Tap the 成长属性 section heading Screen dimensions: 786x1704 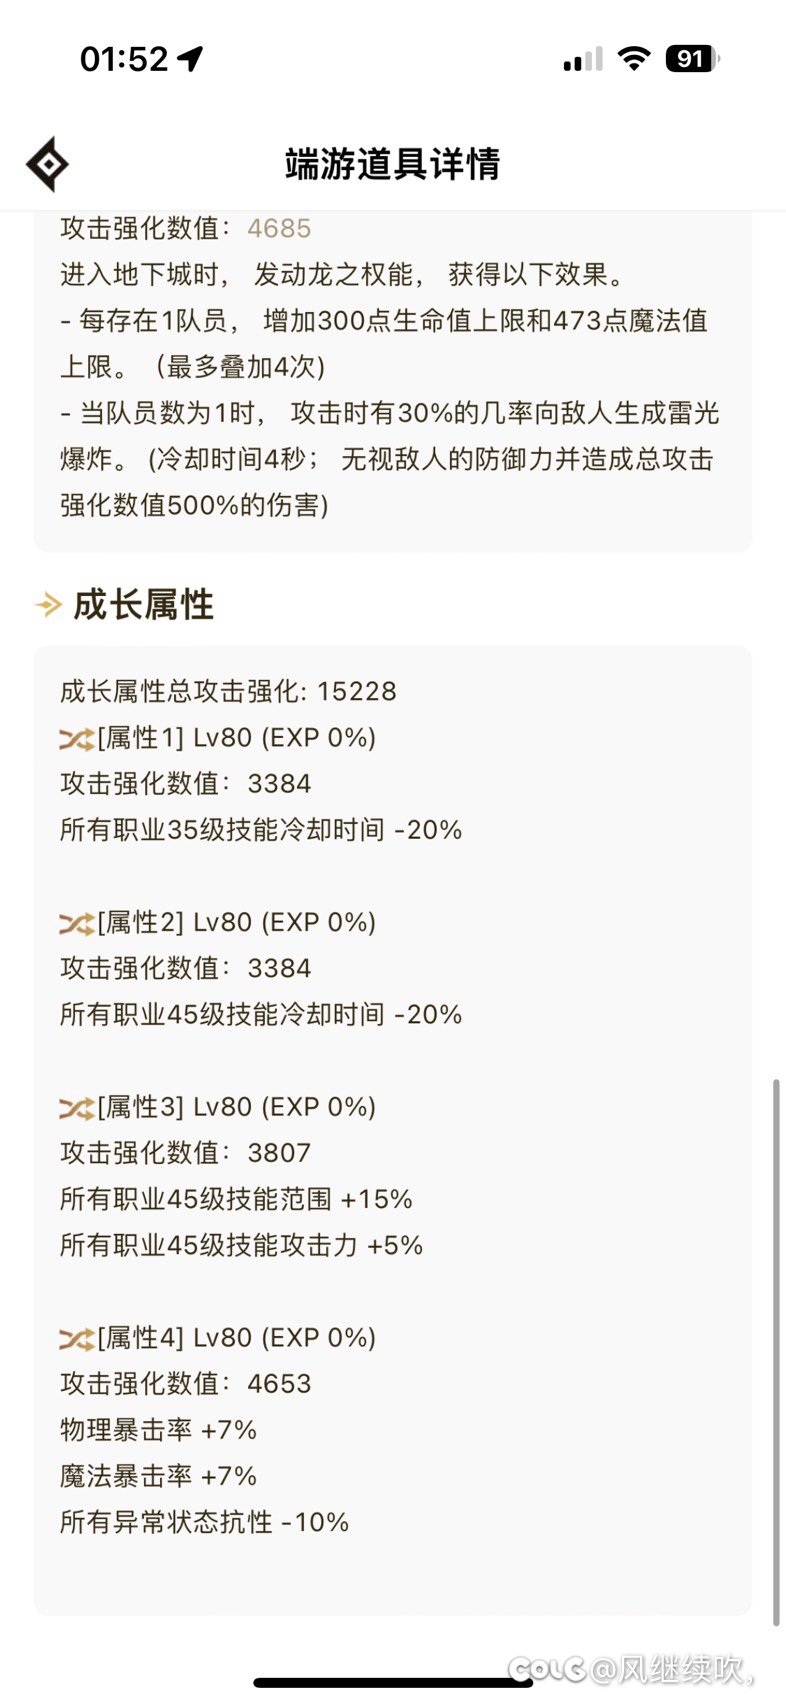pyautogui.click(x=143, y=604)
